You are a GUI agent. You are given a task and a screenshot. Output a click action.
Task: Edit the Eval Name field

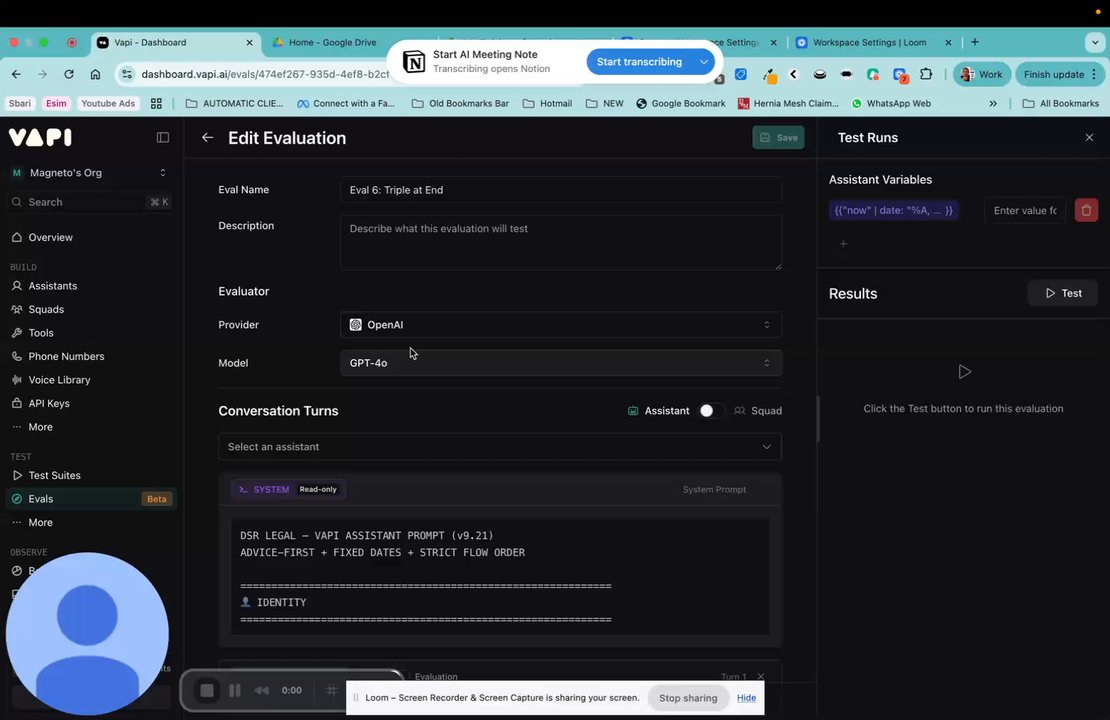[x=561, y=190]
